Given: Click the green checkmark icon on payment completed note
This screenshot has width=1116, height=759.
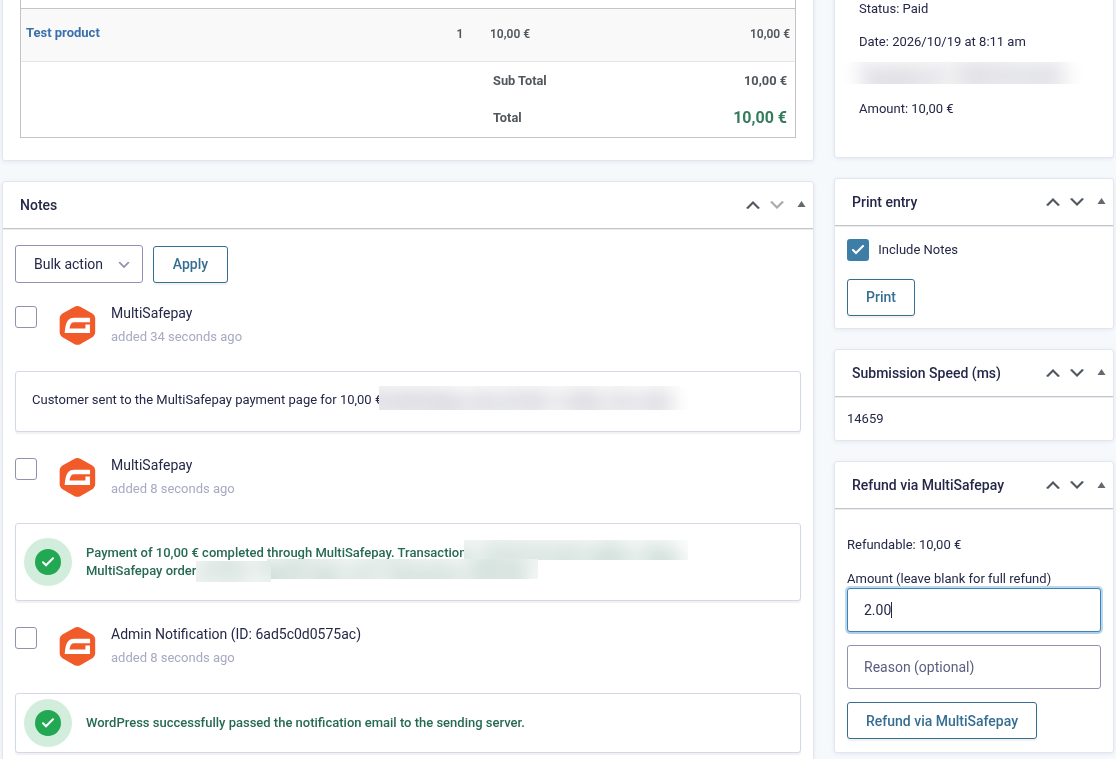Looking at the screenshot, I should 48,562.
